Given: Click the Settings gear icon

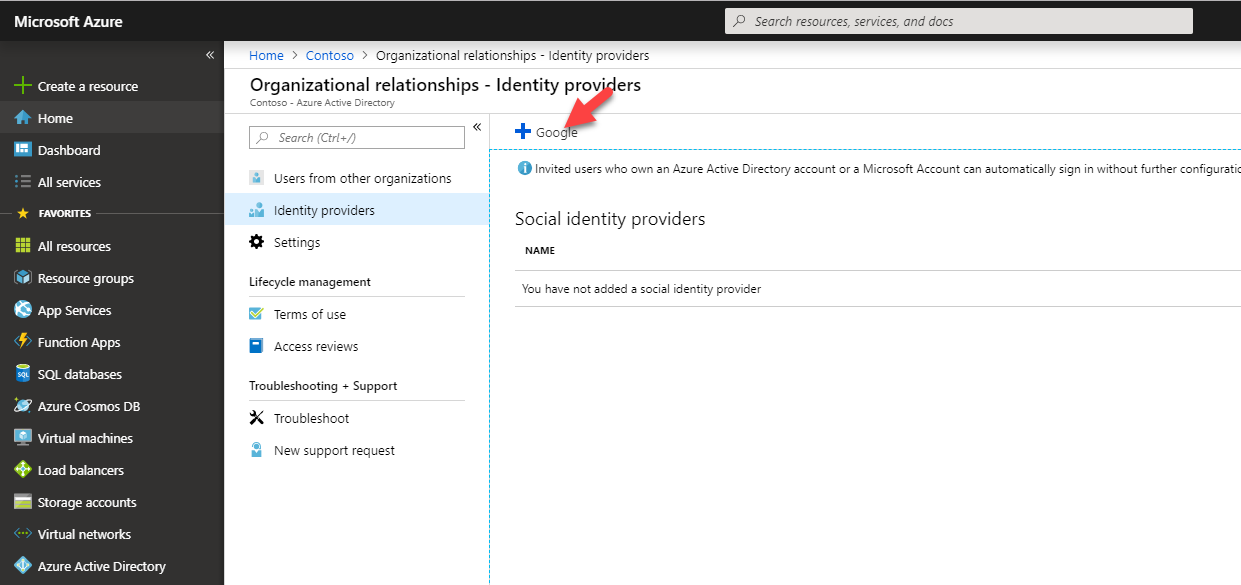Looking at the screenshot, I should pyautogui.click(x=257, y=242).
